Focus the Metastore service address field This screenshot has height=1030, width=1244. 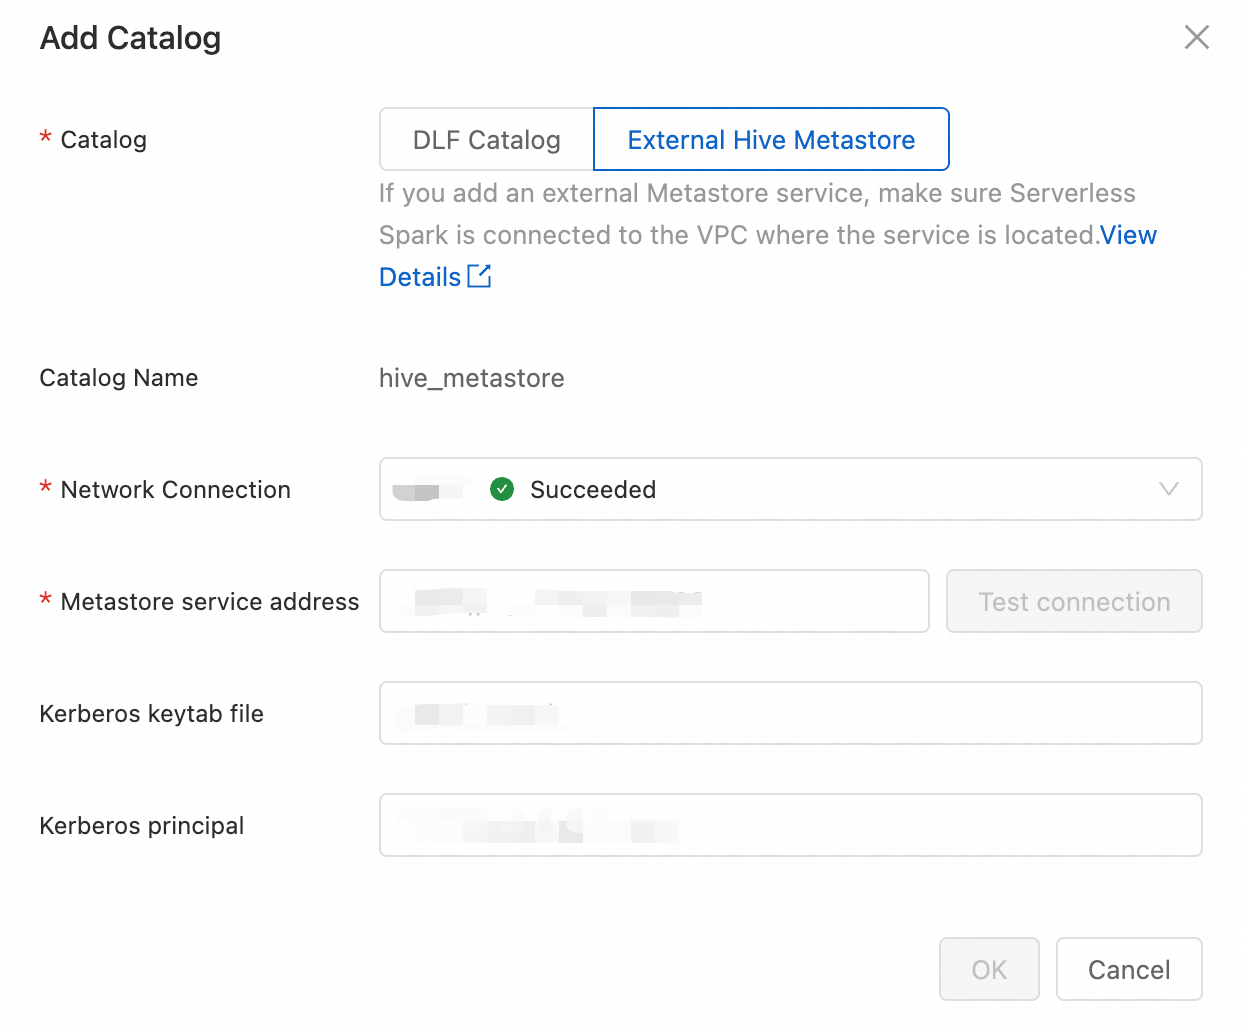[x=654, y=601]
